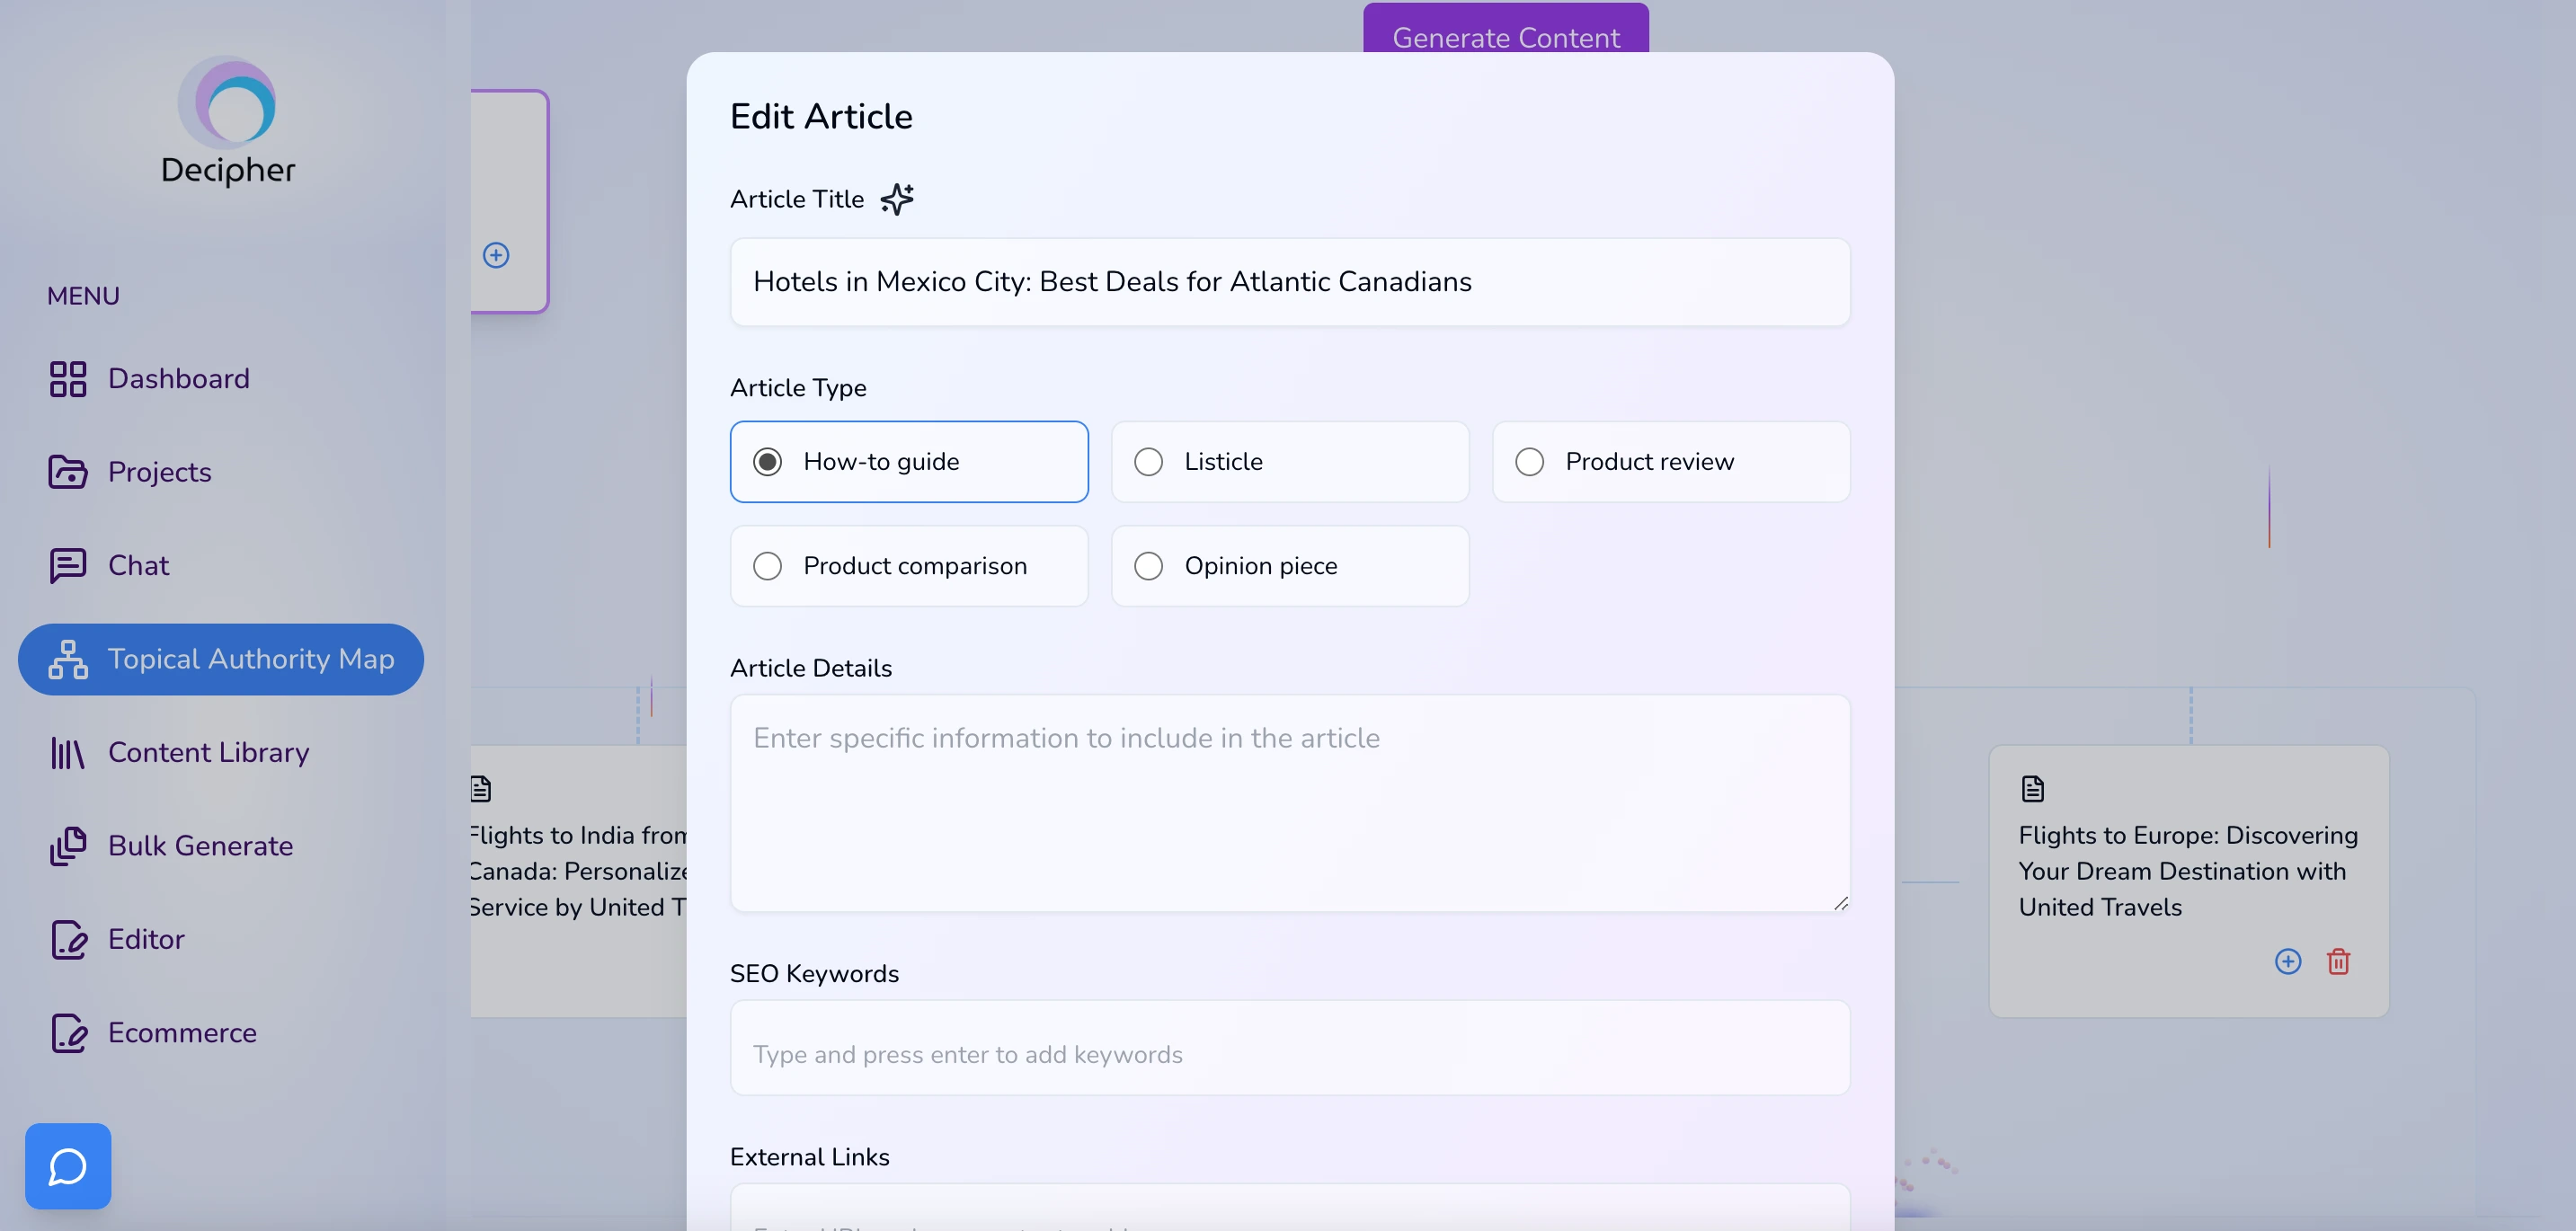Click the AI sparkle icon next to Article Title
This screenshot has height=1231, width=2576.
point(897,199)
